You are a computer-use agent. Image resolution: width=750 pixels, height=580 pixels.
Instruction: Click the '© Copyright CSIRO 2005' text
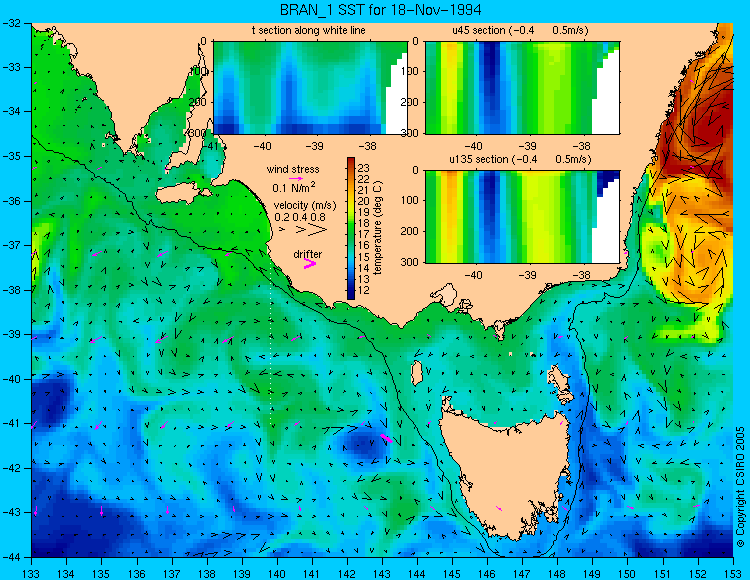740,487
